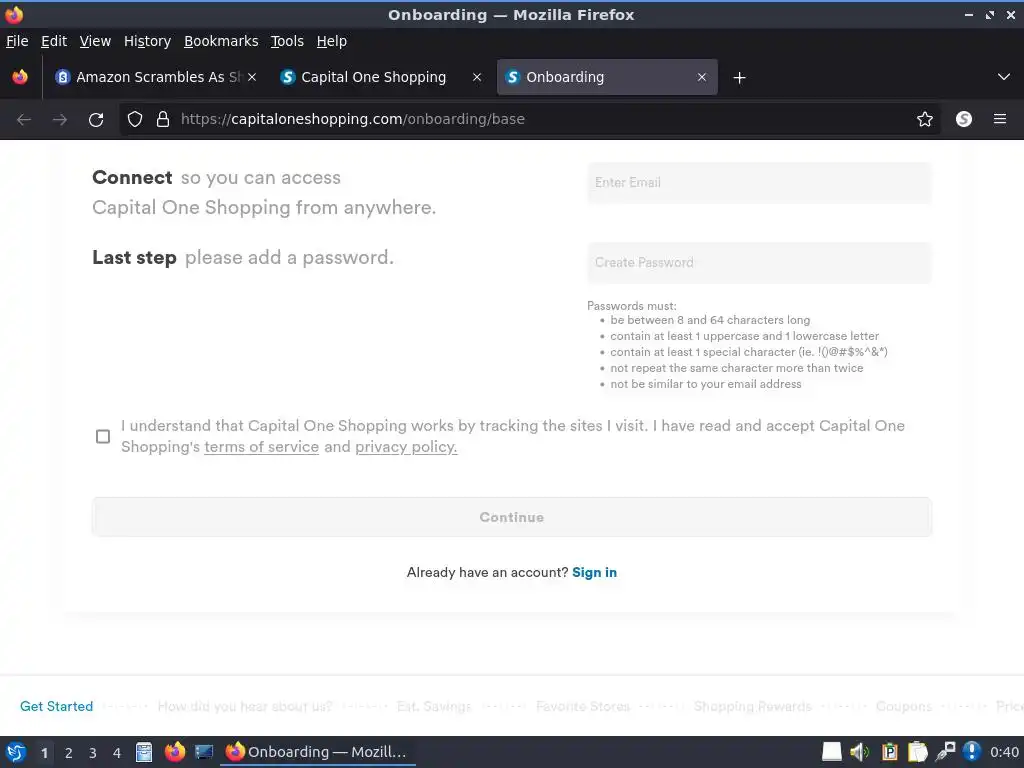The height and width of the screenshot is (768, 1024).
Task: Go back with the back arrow
Action: 24,120
